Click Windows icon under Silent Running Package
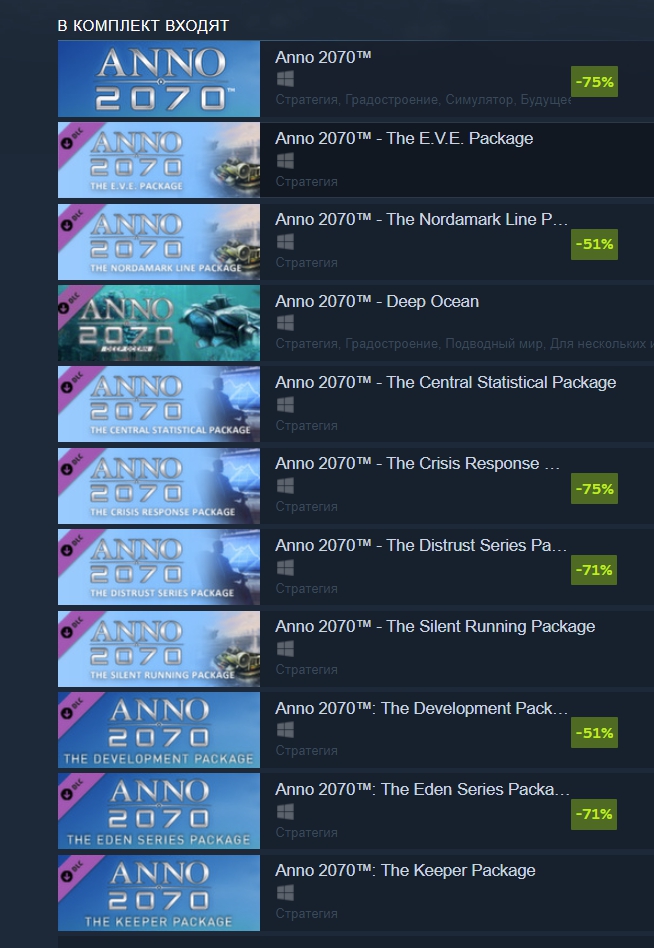Image resolution: width=654 pixels, height=948 pixels. (x=285, y=649)
